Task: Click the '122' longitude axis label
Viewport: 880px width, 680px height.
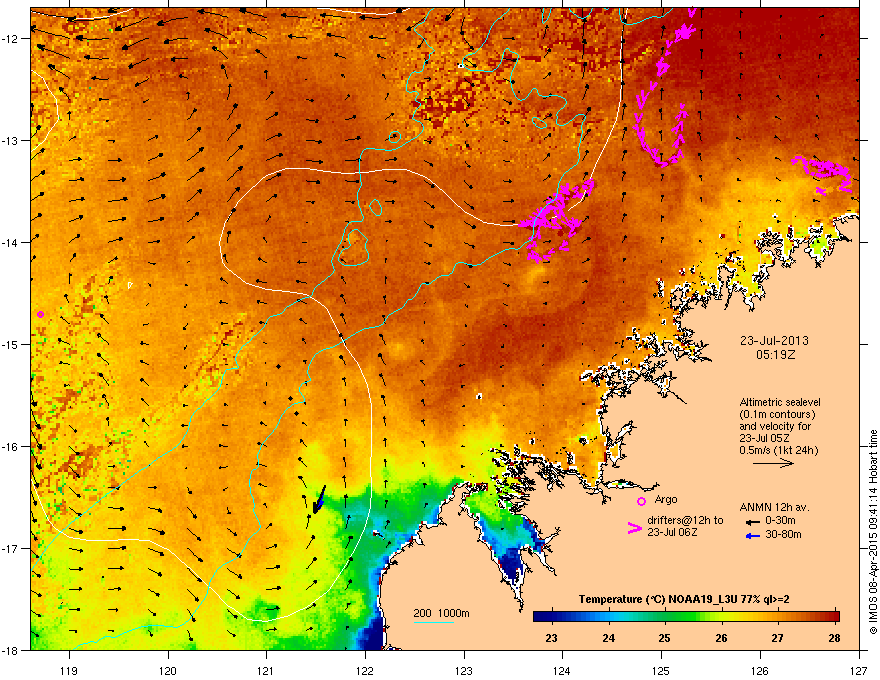Action: pyautogui.click(x=365, y=670)
